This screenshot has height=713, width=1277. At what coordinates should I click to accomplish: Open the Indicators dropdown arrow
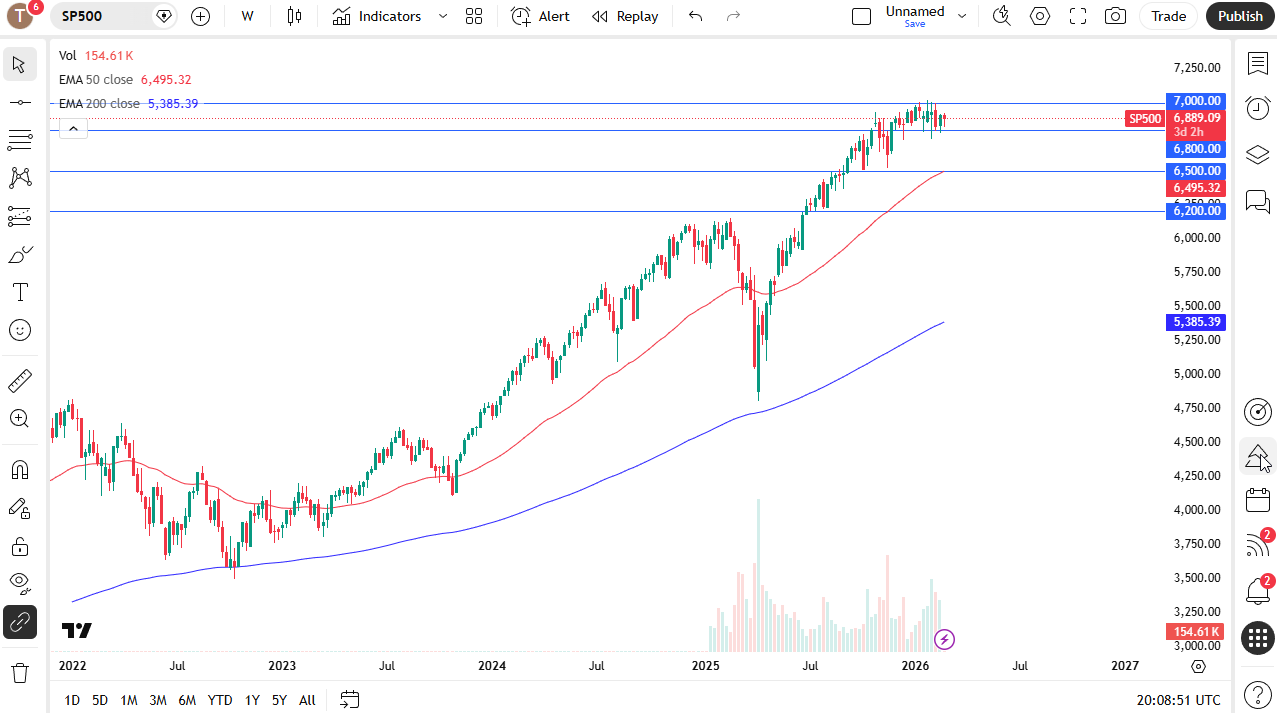click(x=441, y=16)
